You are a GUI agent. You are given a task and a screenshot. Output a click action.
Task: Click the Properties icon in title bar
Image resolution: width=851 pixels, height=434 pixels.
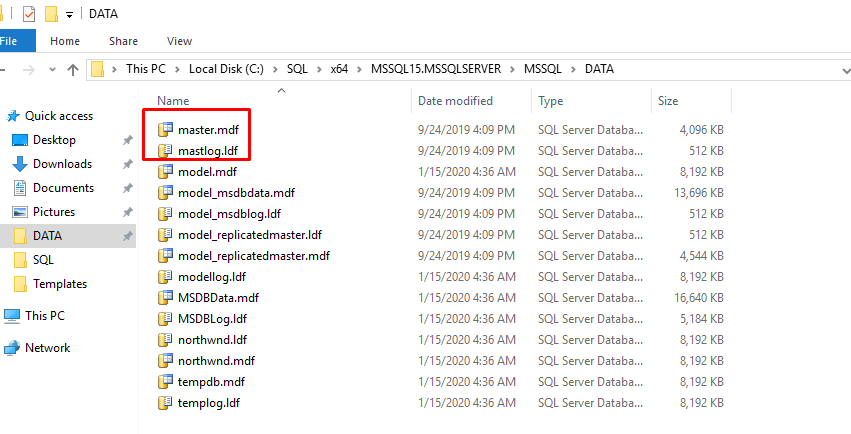tap(28, 14)
